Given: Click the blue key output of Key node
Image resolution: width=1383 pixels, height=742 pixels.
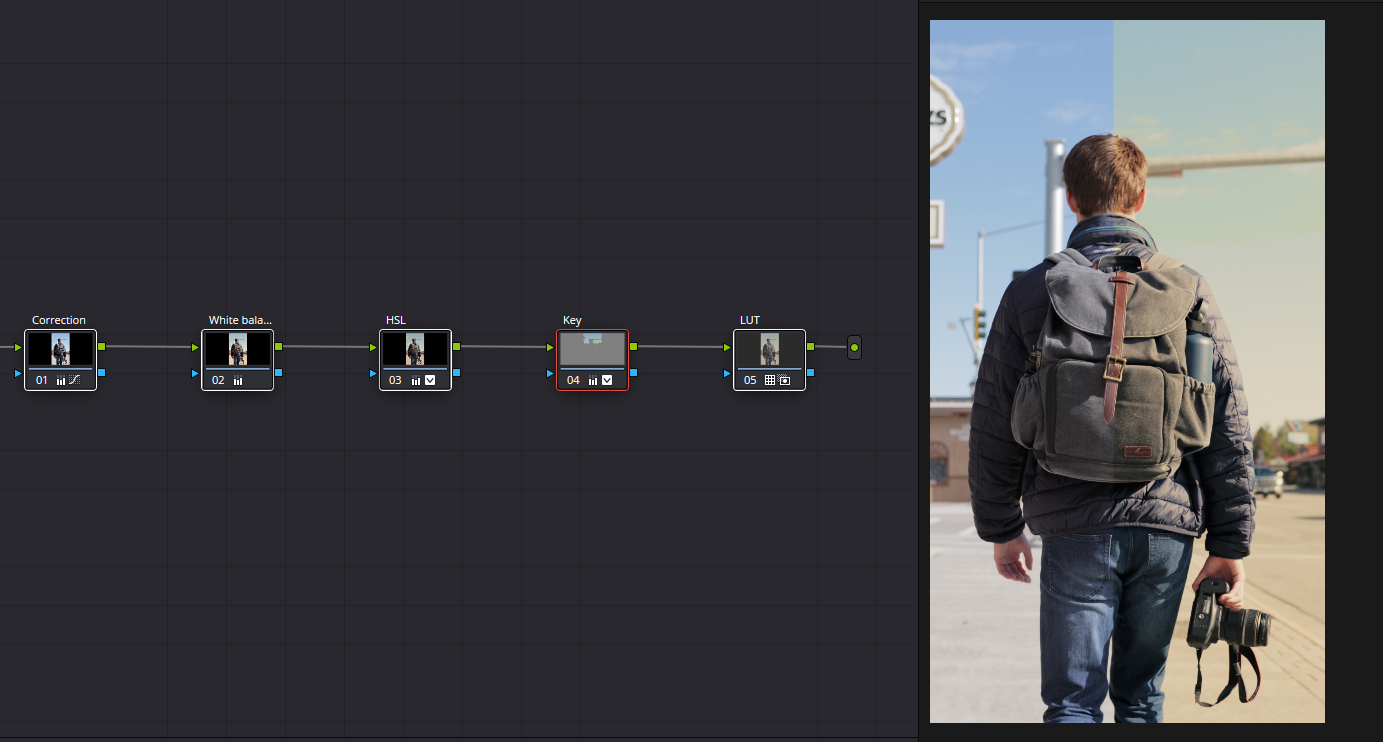Looking at the screenshot, I should [x=634, y=372].
